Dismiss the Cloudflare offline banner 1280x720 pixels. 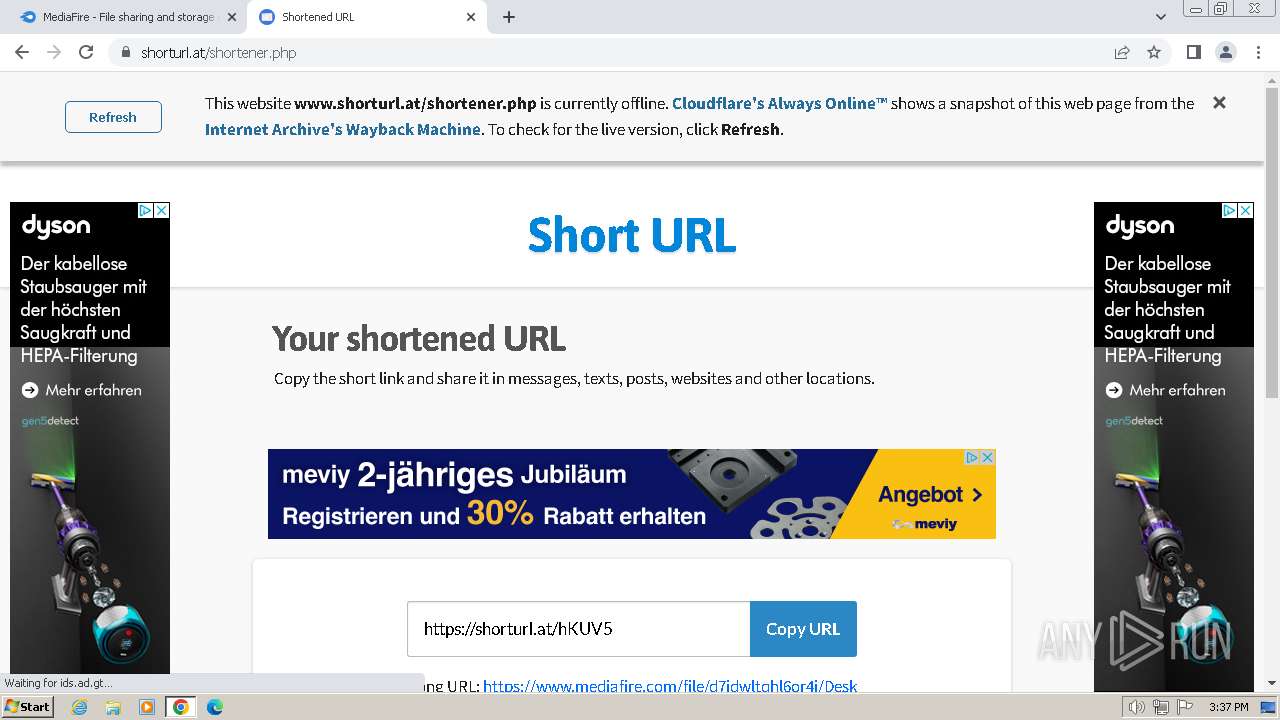pos(1219,103)
